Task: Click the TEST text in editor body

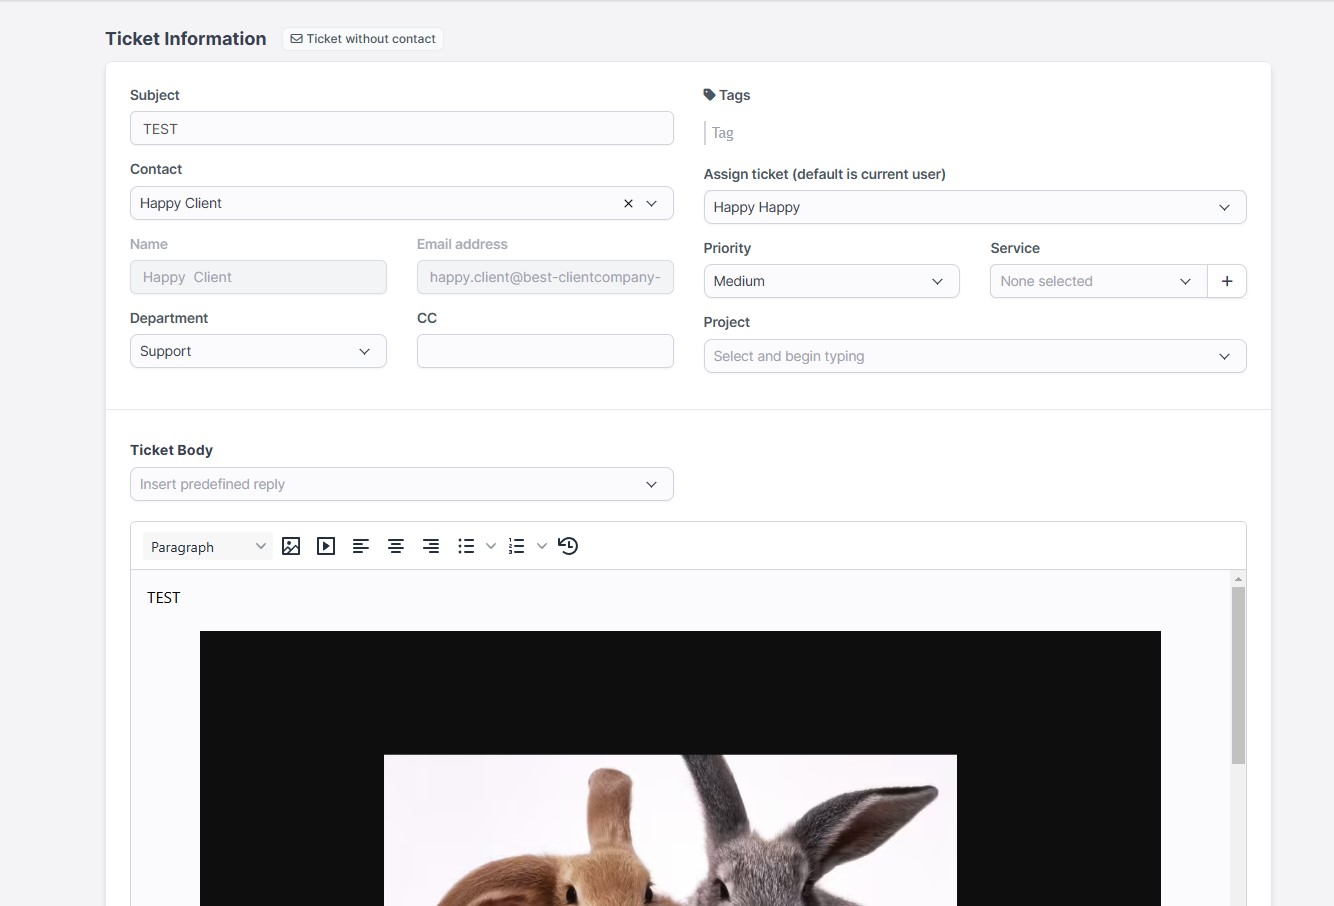Action: [x=164, y=598]
